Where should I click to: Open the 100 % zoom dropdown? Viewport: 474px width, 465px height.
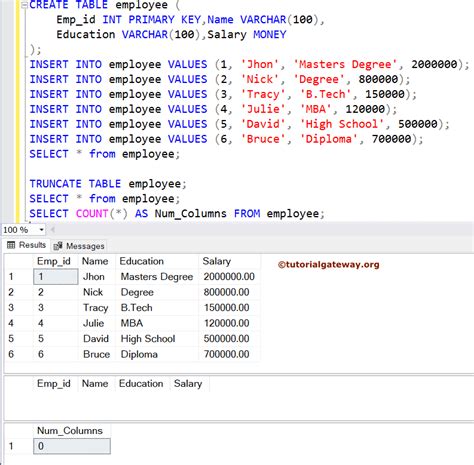point(41,230)
